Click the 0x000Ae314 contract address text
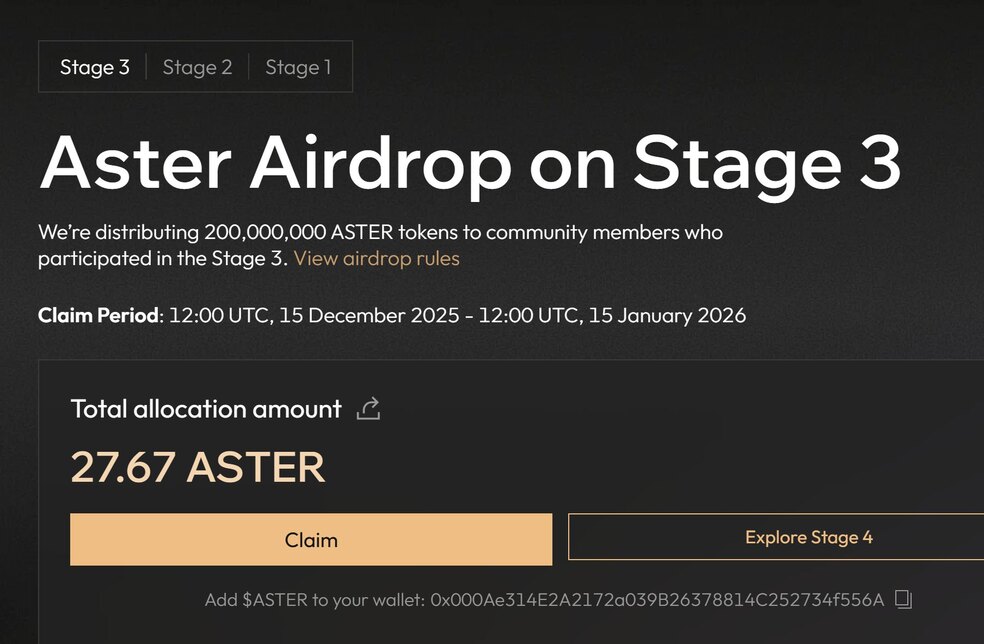Viewport: 984px width, 644px height. pos(658,600)
